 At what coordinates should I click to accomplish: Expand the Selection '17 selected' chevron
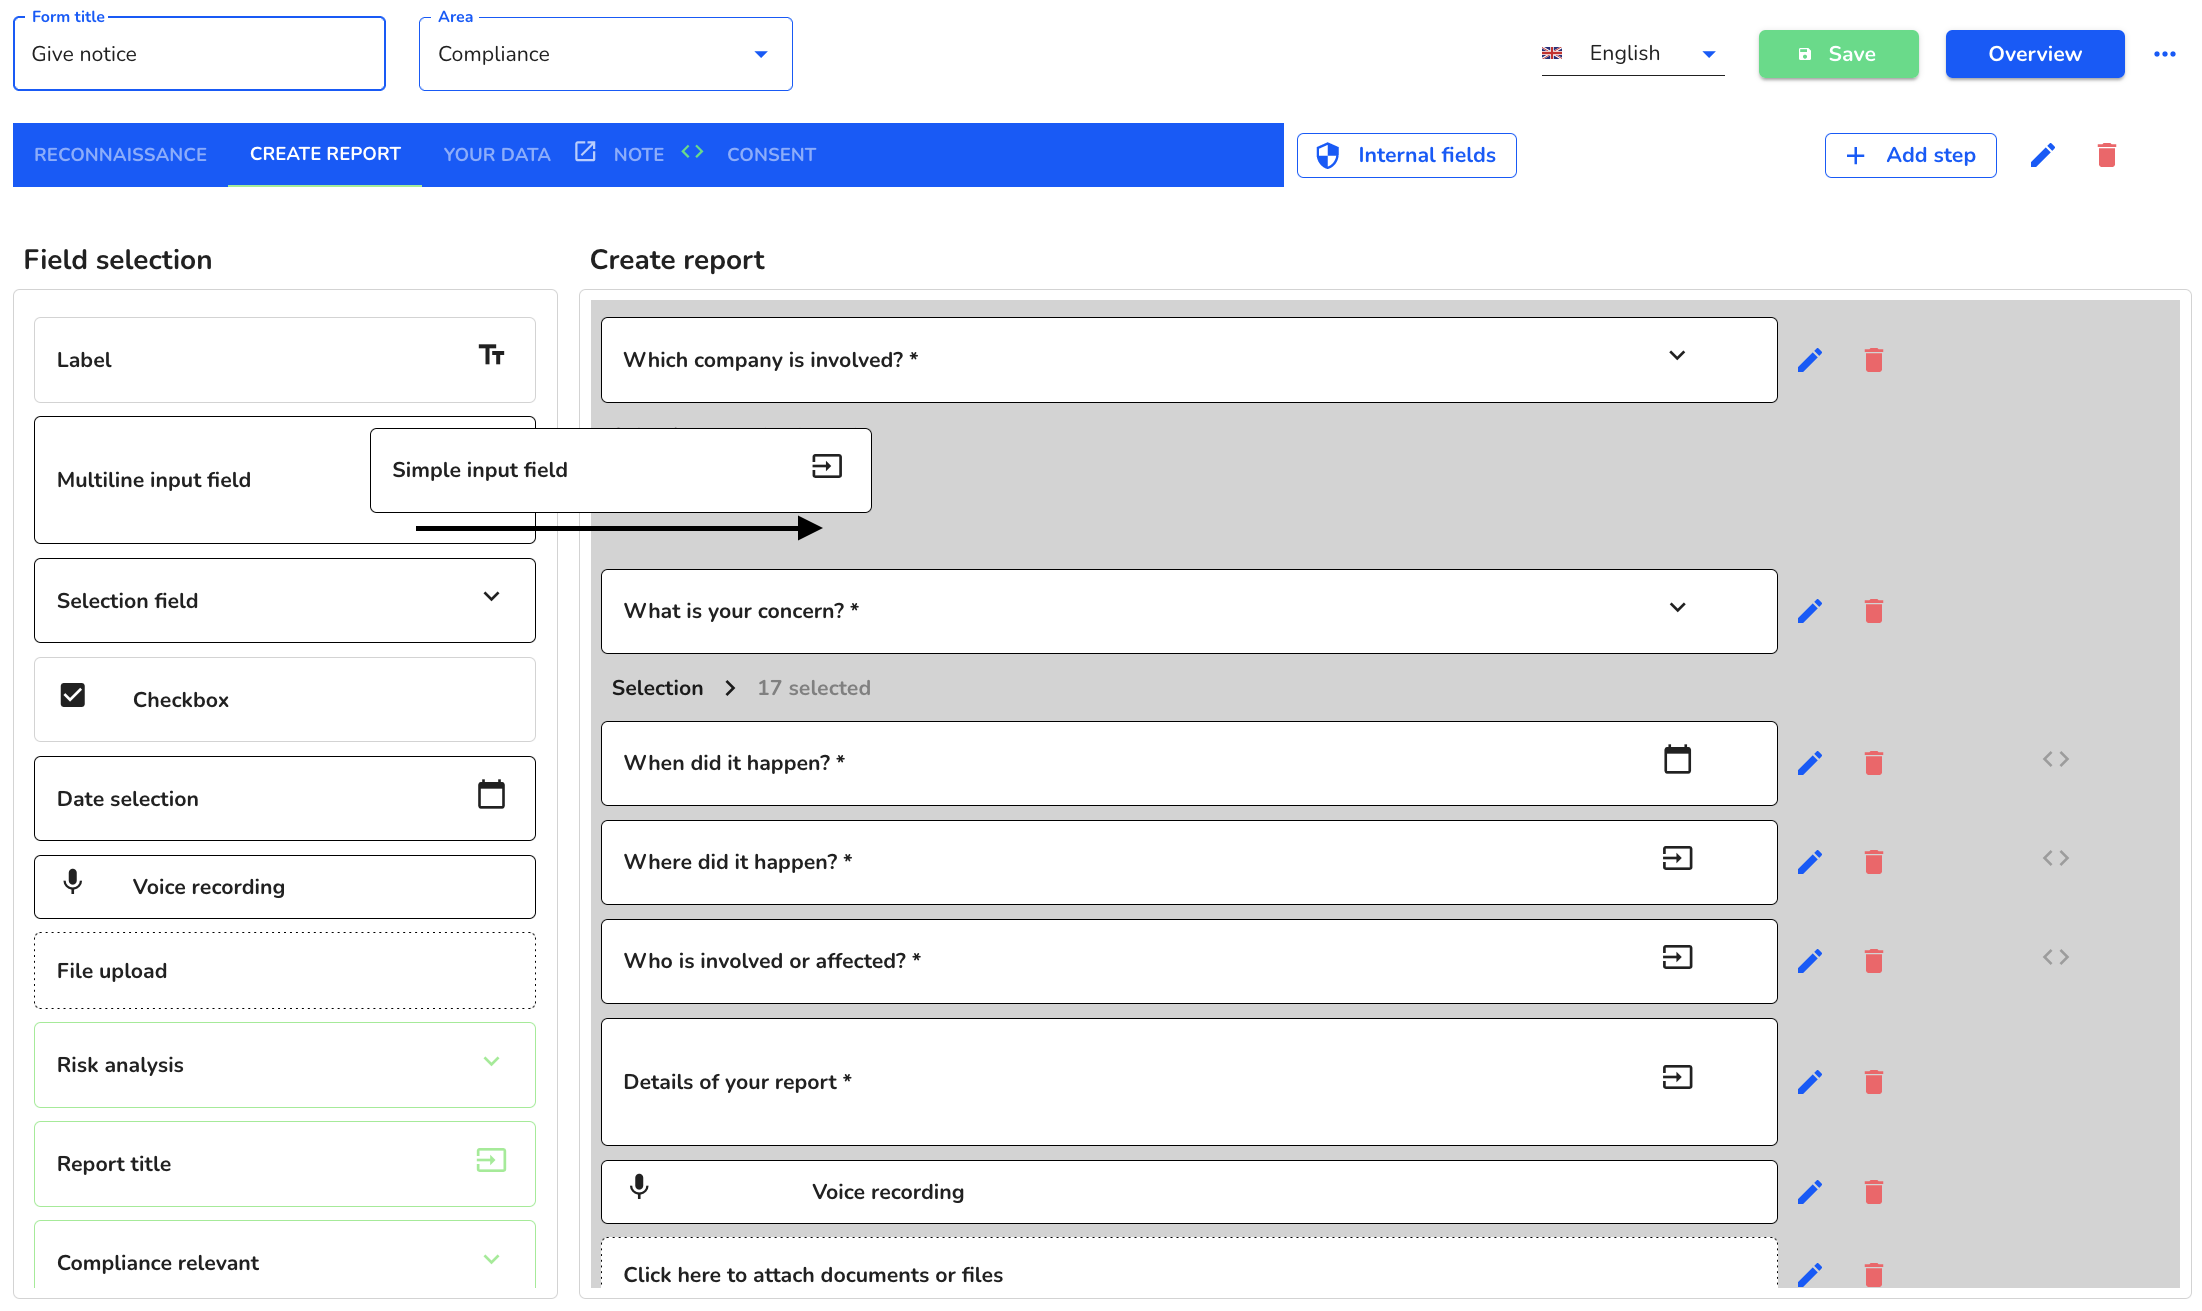730,688
